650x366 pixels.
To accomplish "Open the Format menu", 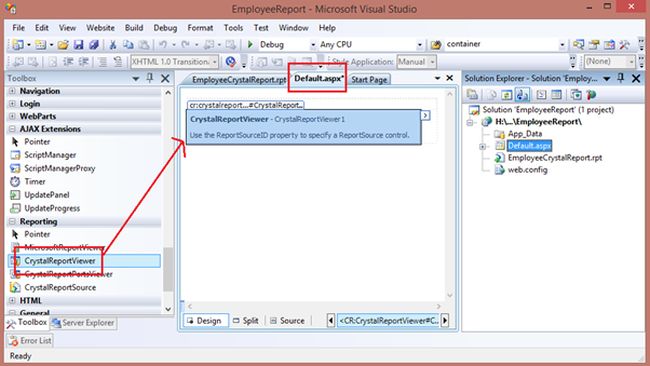I will click(x=200, y=28).
